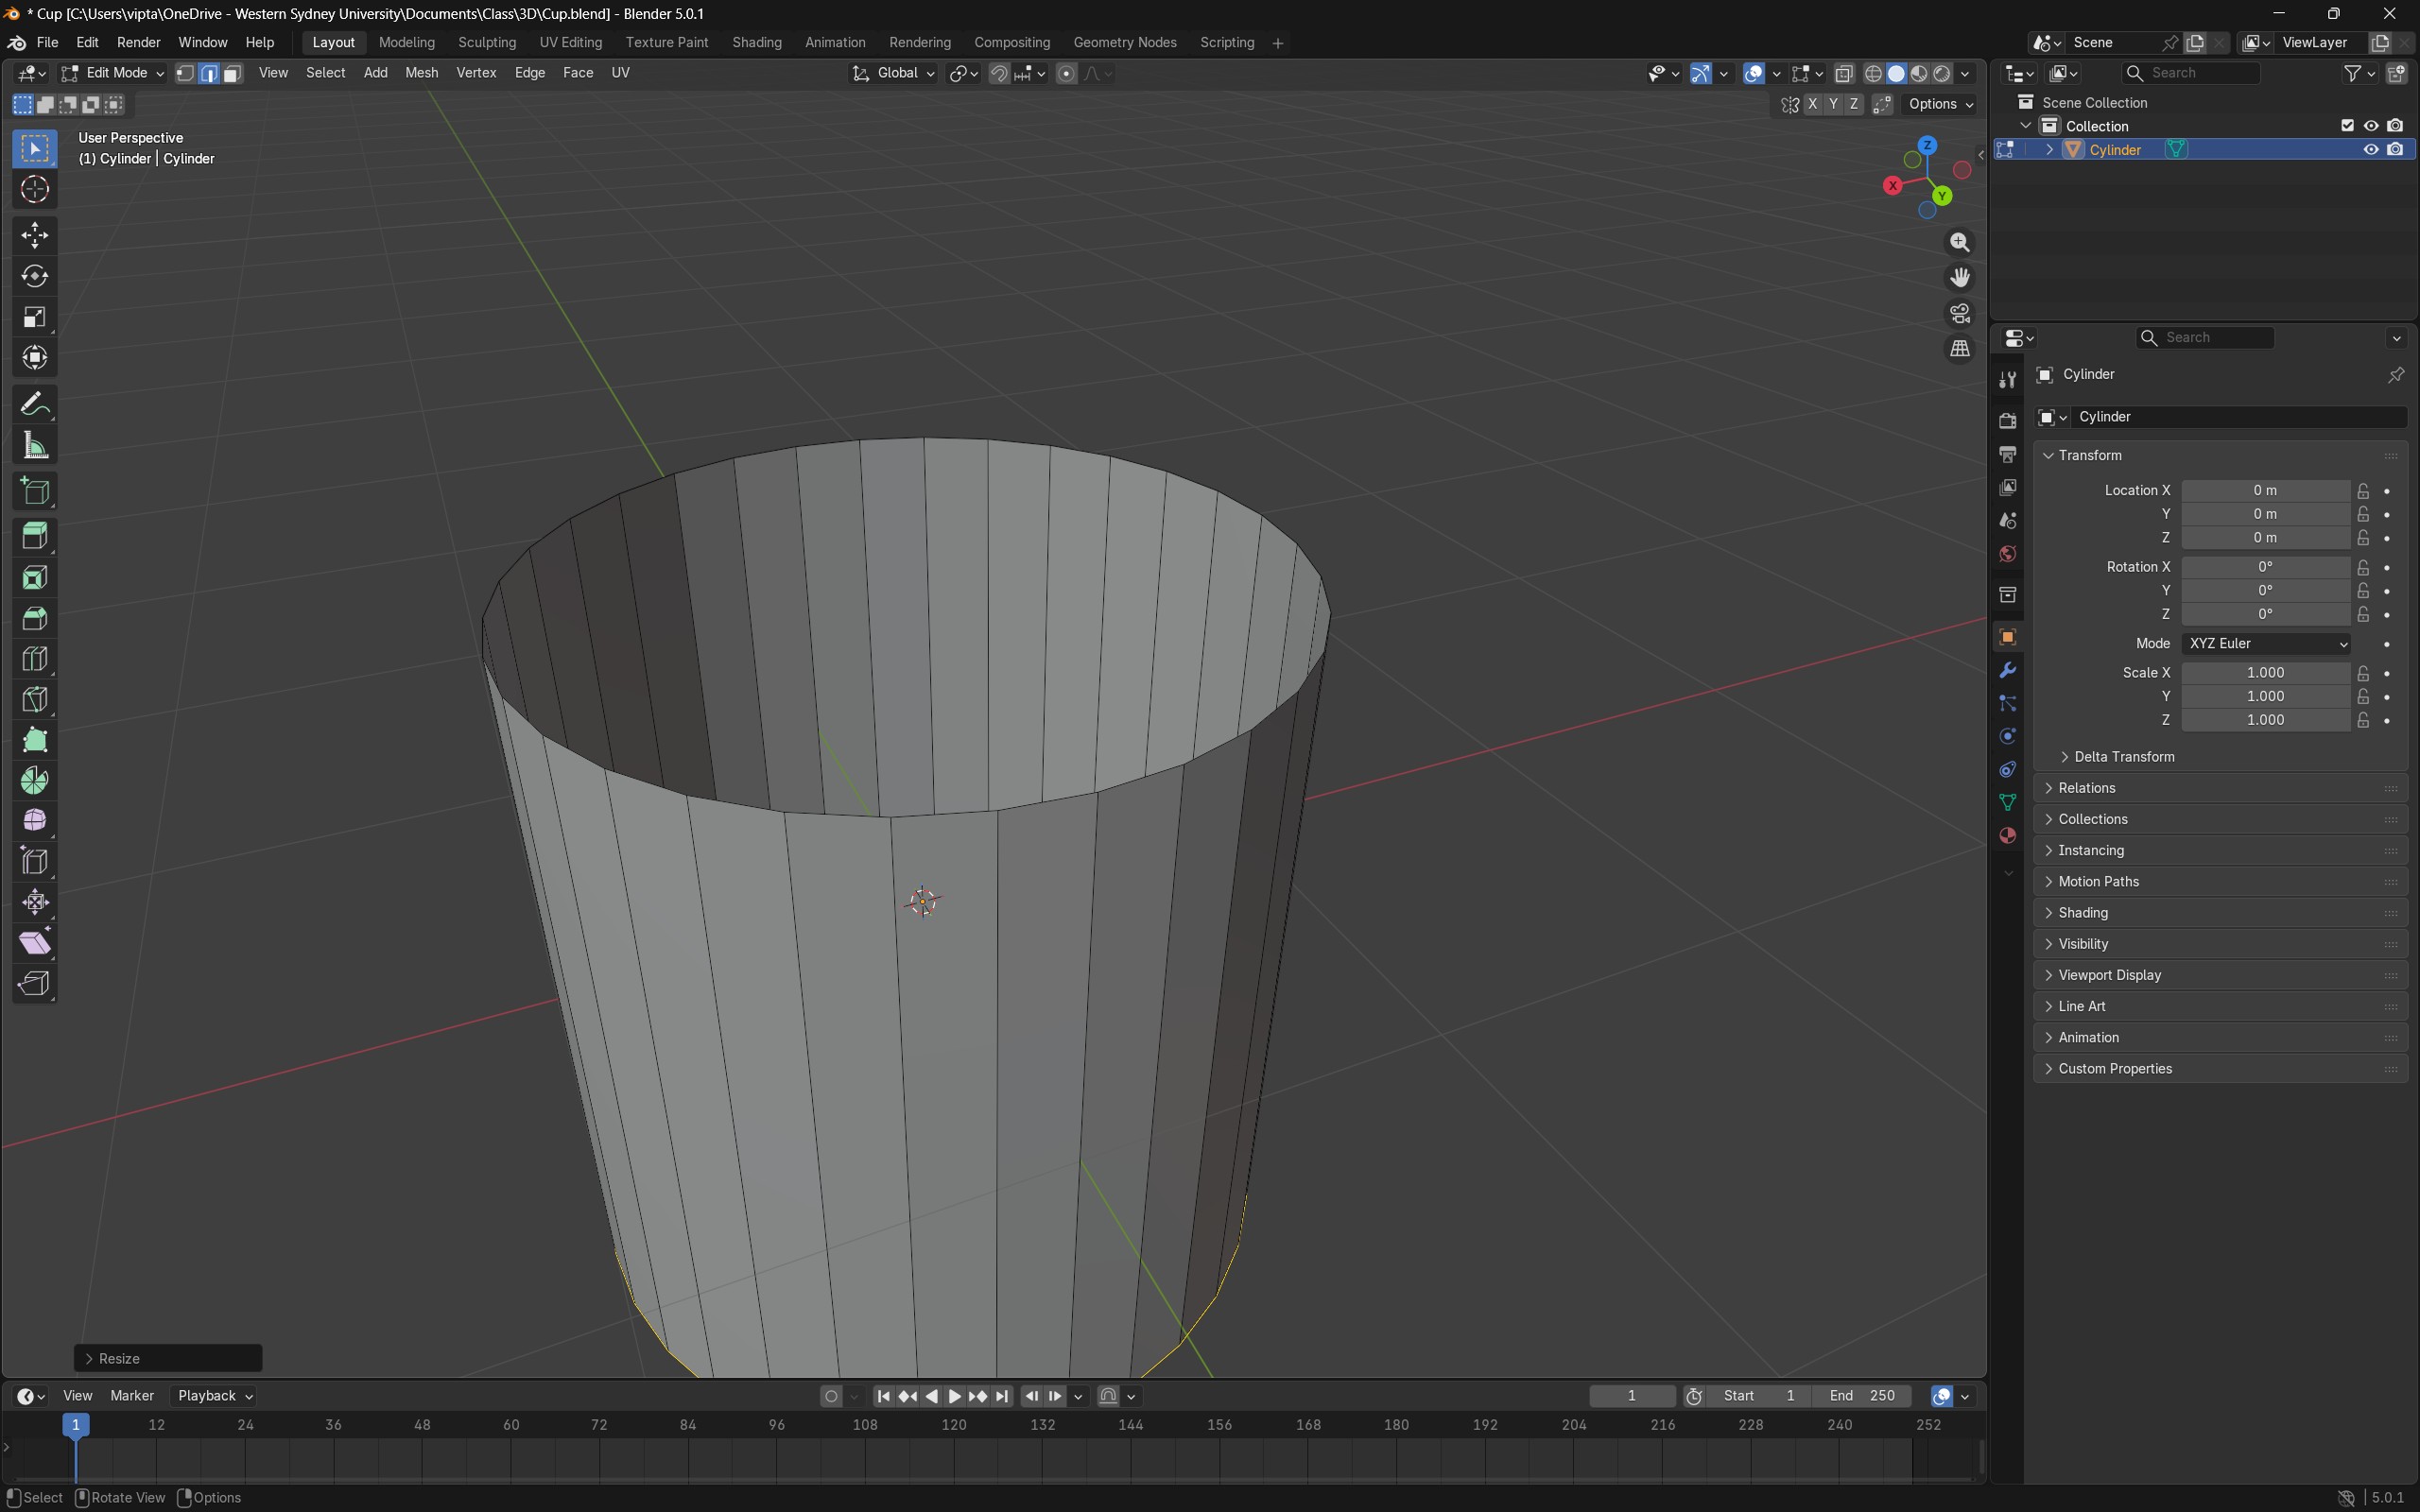Screen dimensions: 2420x1512
Task: Switch to the Sculpting workspace tab
Action: coord(487,42)
